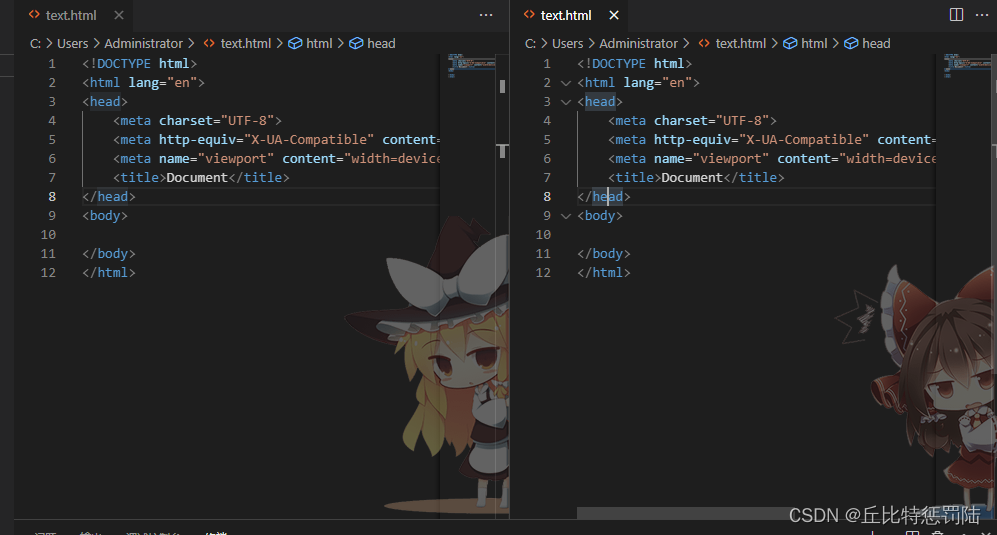This screenshot has width=997, height=535.
Task: Open text.html breadcrumb in right editor
Action: tap(740, 43)
